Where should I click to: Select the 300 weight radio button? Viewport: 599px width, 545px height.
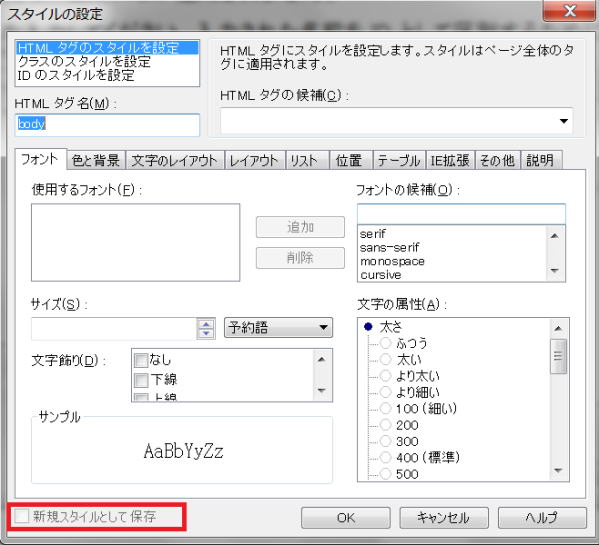385,441
